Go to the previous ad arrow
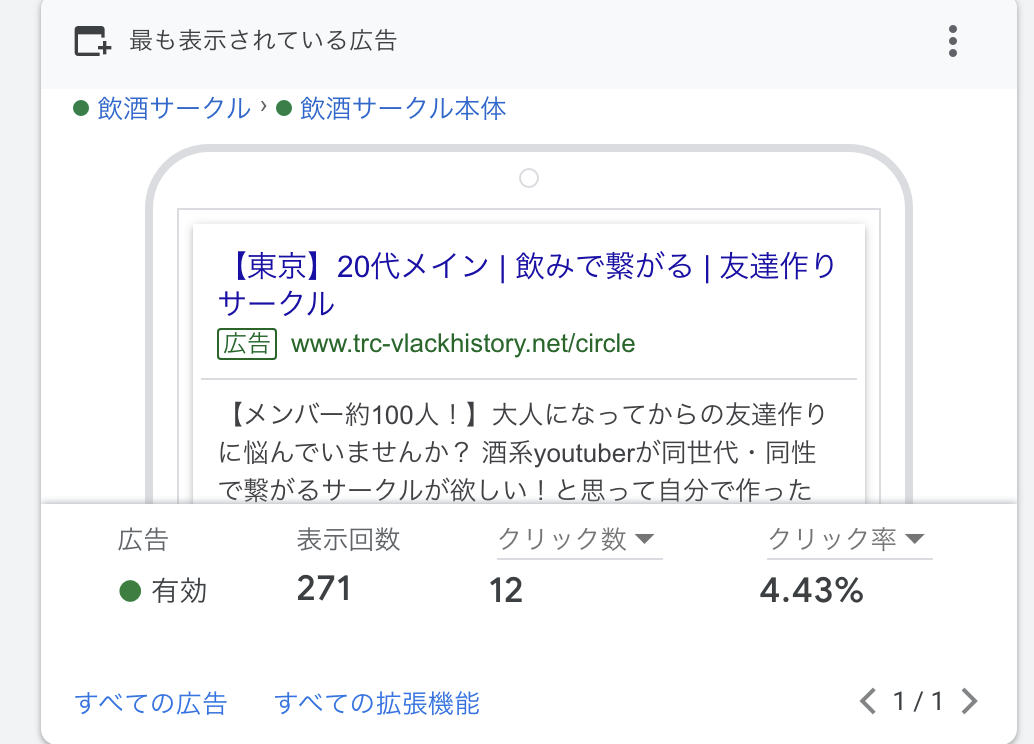This screenshot has width=1034, height=744. (868, 701)
